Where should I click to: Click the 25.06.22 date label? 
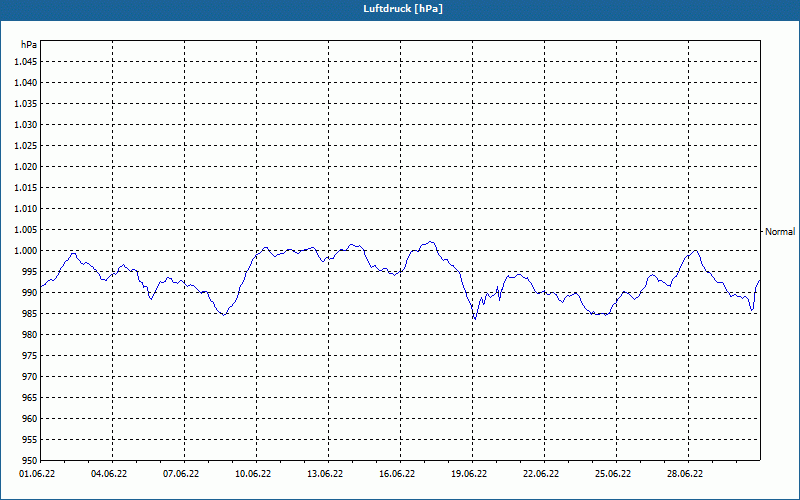coord(613,474)
